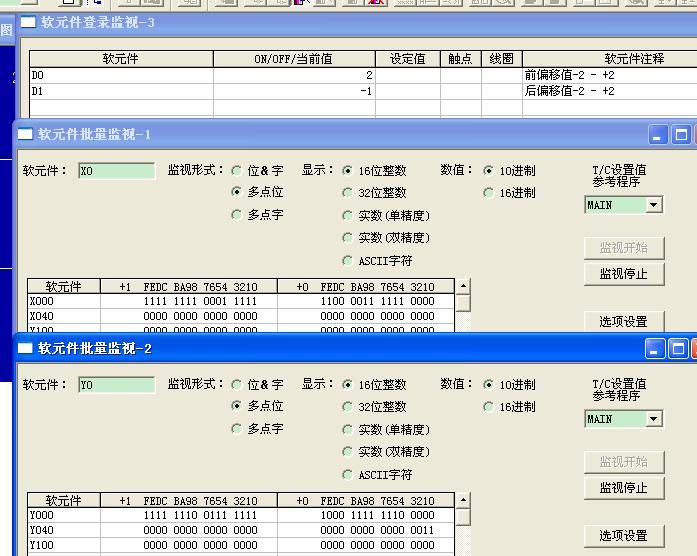Minimize the 软元件批量监视-1 window

click(658, 135)
